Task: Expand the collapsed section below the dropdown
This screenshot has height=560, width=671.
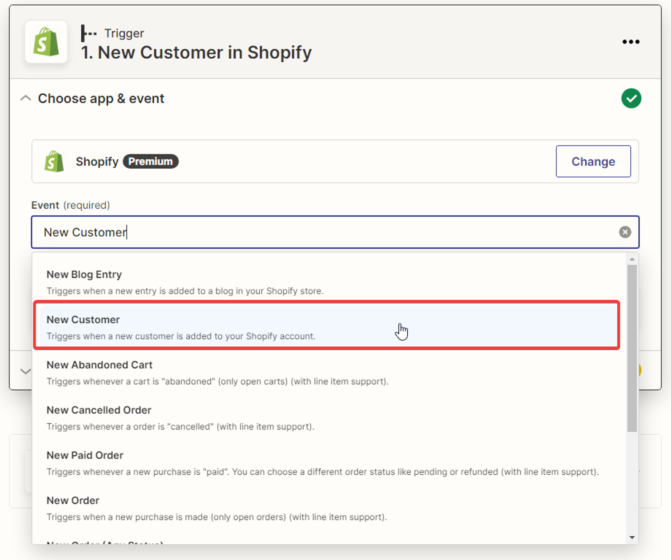Action: [x=26, y=371]
